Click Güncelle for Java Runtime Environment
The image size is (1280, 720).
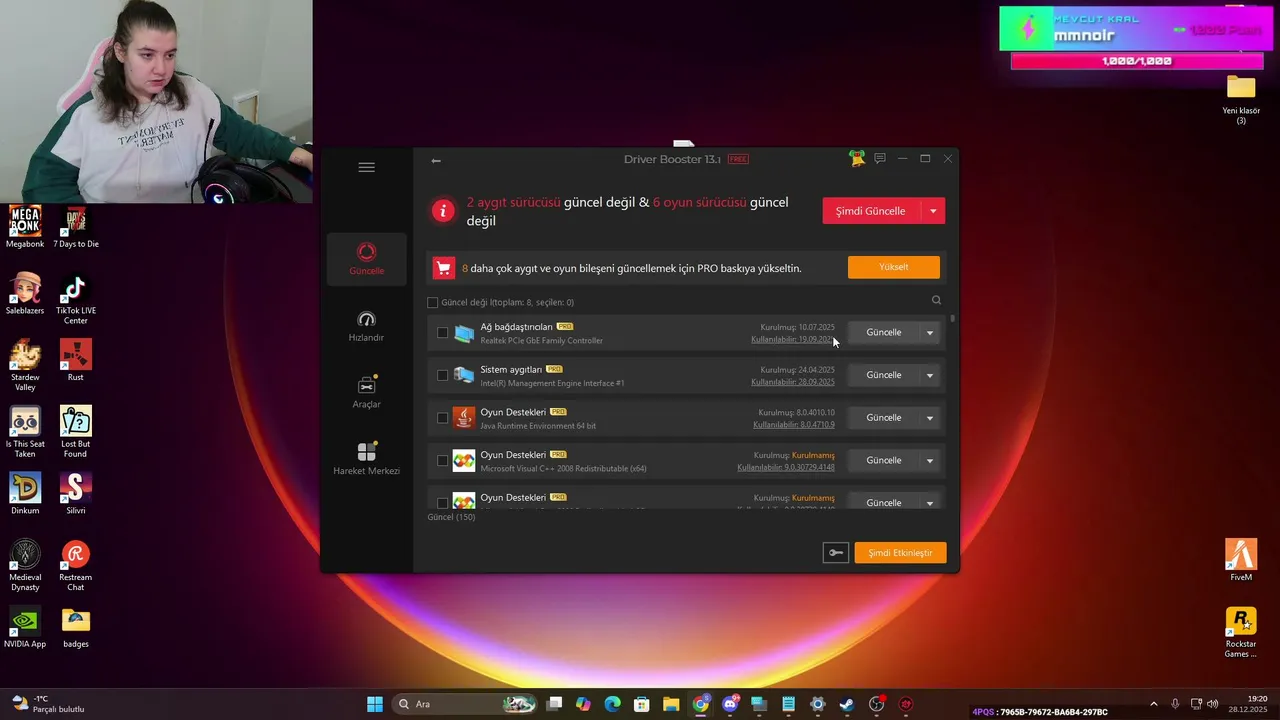[x=883, y=418]
